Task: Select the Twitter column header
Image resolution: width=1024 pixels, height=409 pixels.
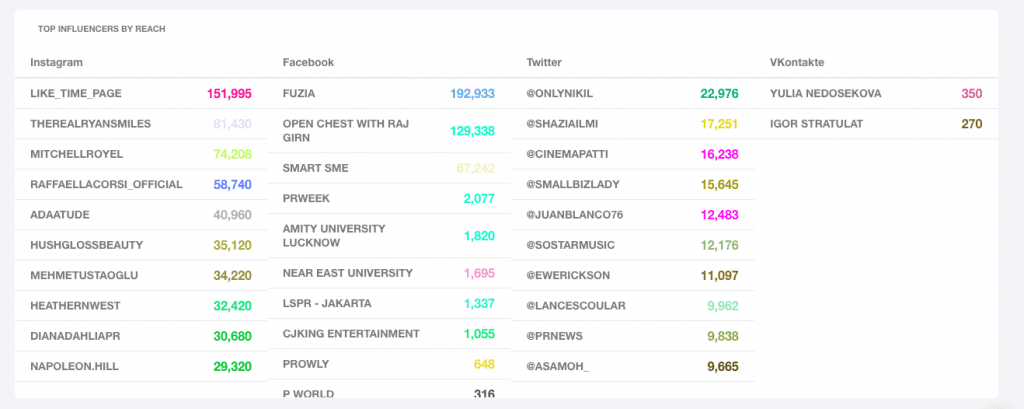Action: pos(544,62)
